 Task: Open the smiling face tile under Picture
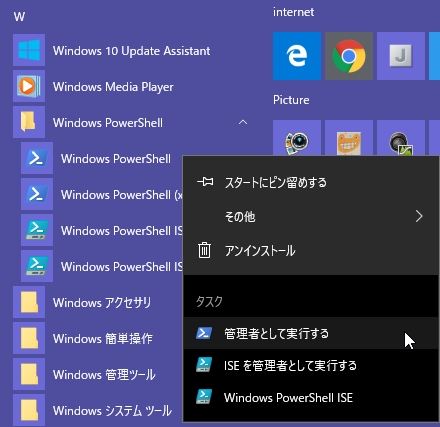click(349, 138)
